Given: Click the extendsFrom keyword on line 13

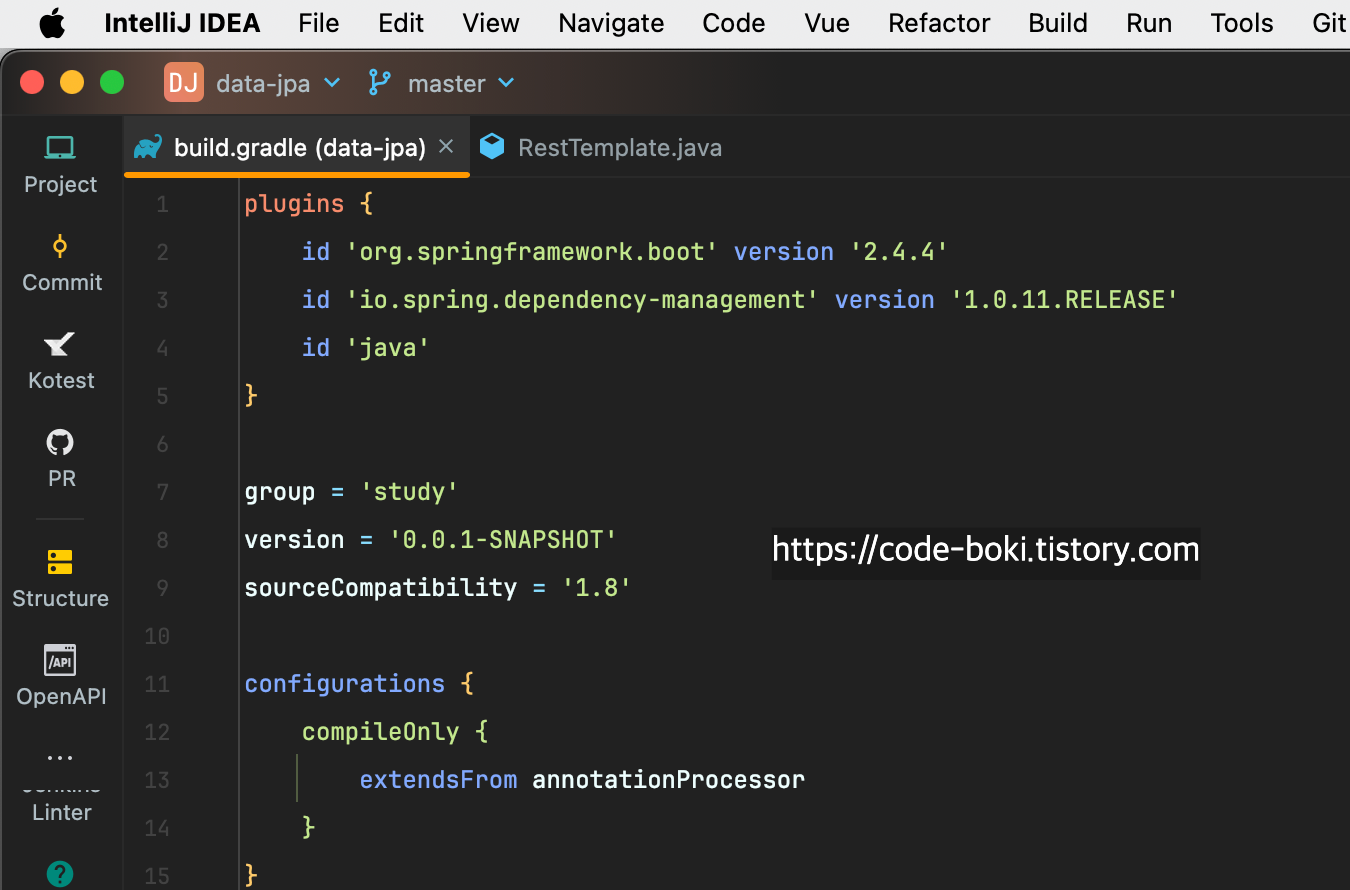Looking at the screenshot, I should point(438,780).
